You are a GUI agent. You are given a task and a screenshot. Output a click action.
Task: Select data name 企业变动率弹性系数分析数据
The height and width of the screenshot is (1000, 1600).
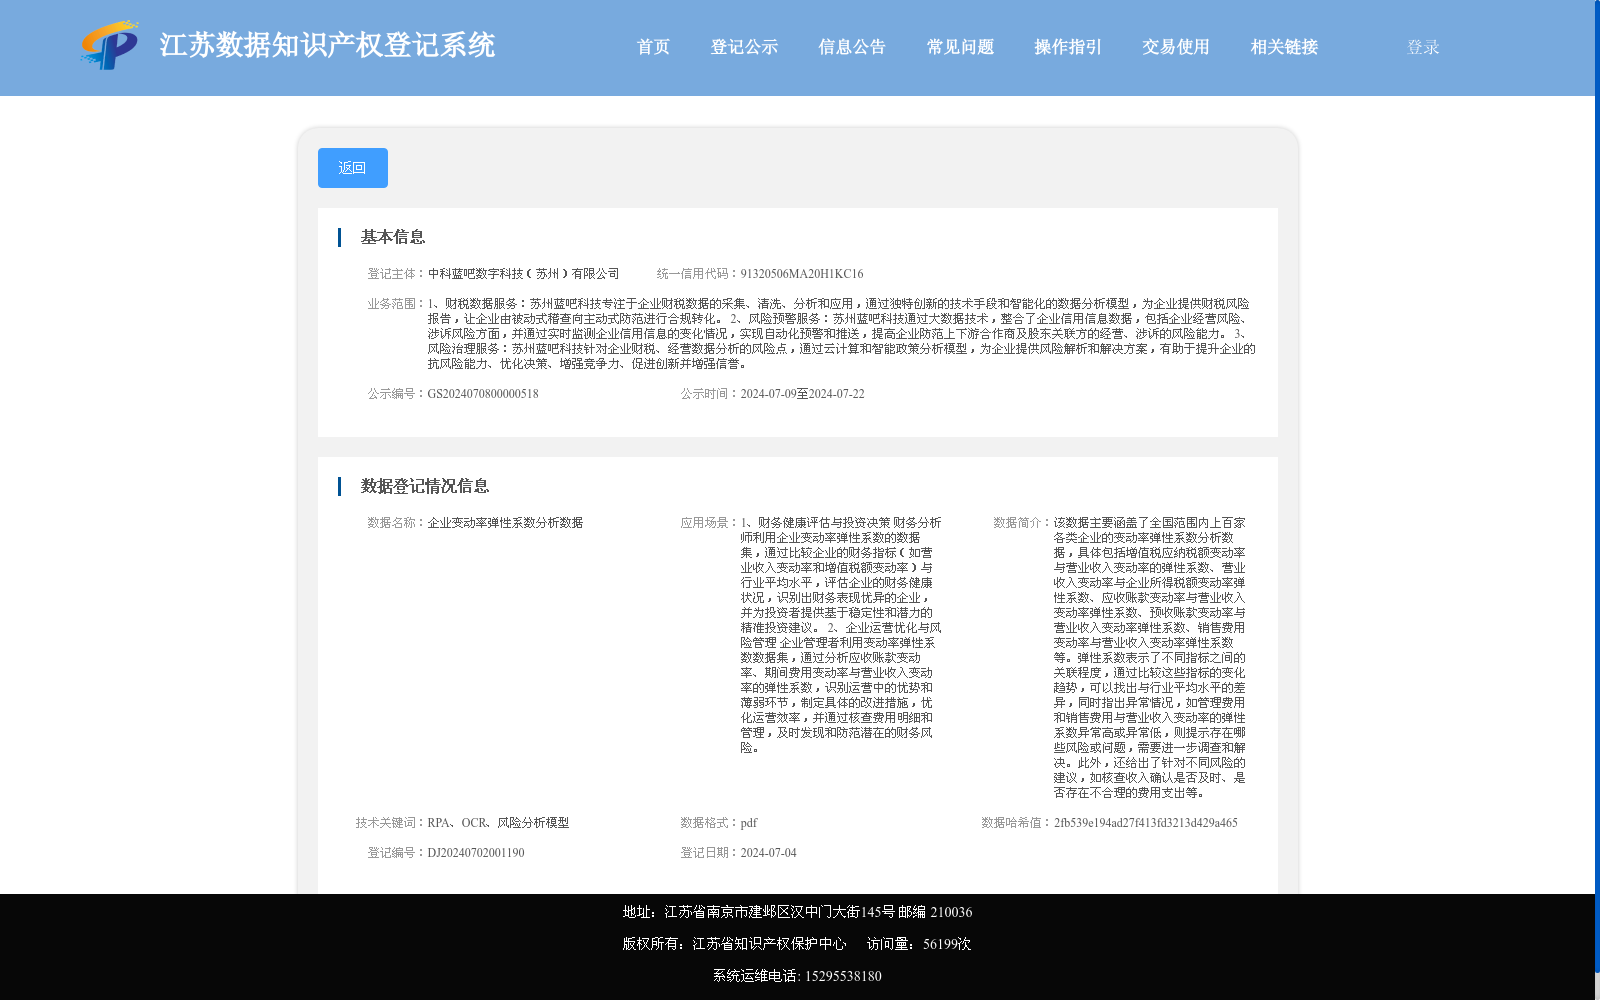coord(505,523)
